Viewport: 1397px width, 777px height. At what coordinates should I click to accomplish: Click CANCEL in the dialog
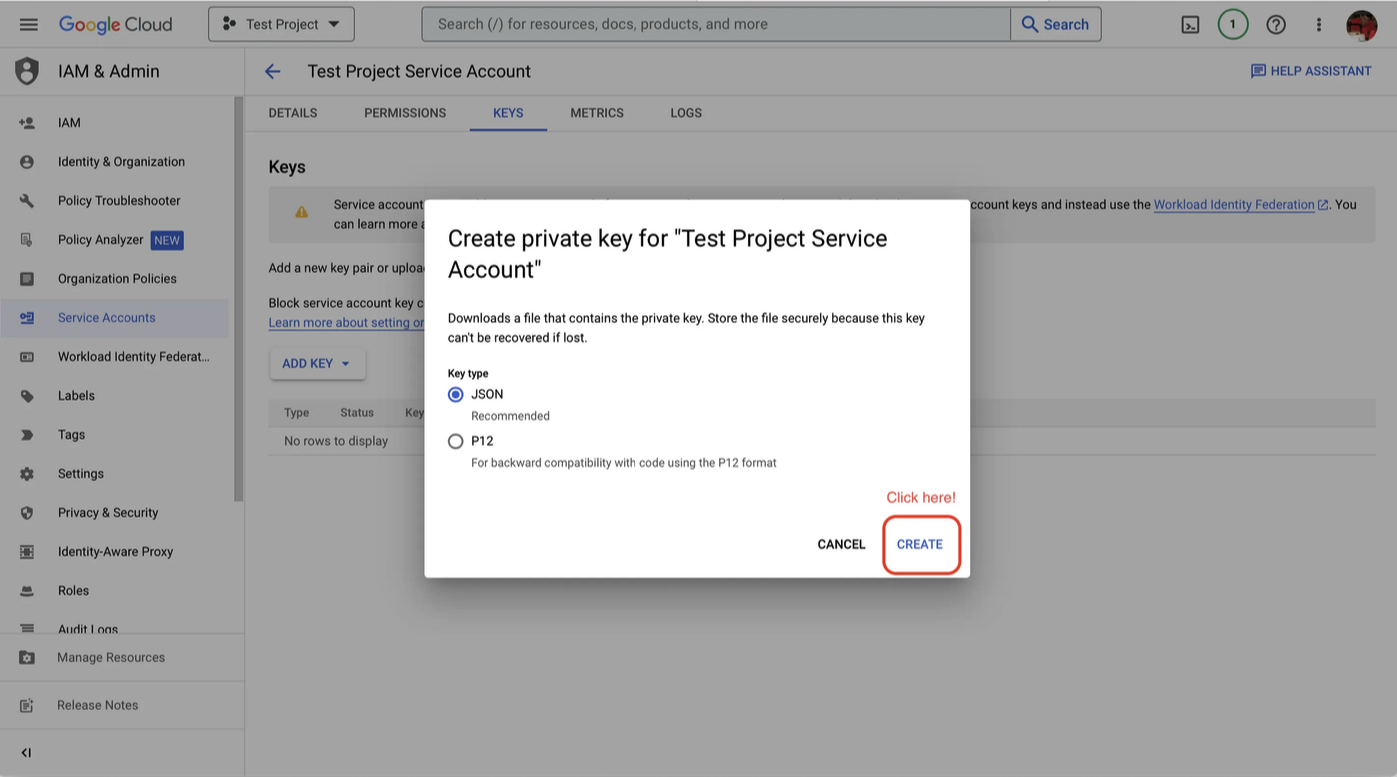click(x=841, y=544)
